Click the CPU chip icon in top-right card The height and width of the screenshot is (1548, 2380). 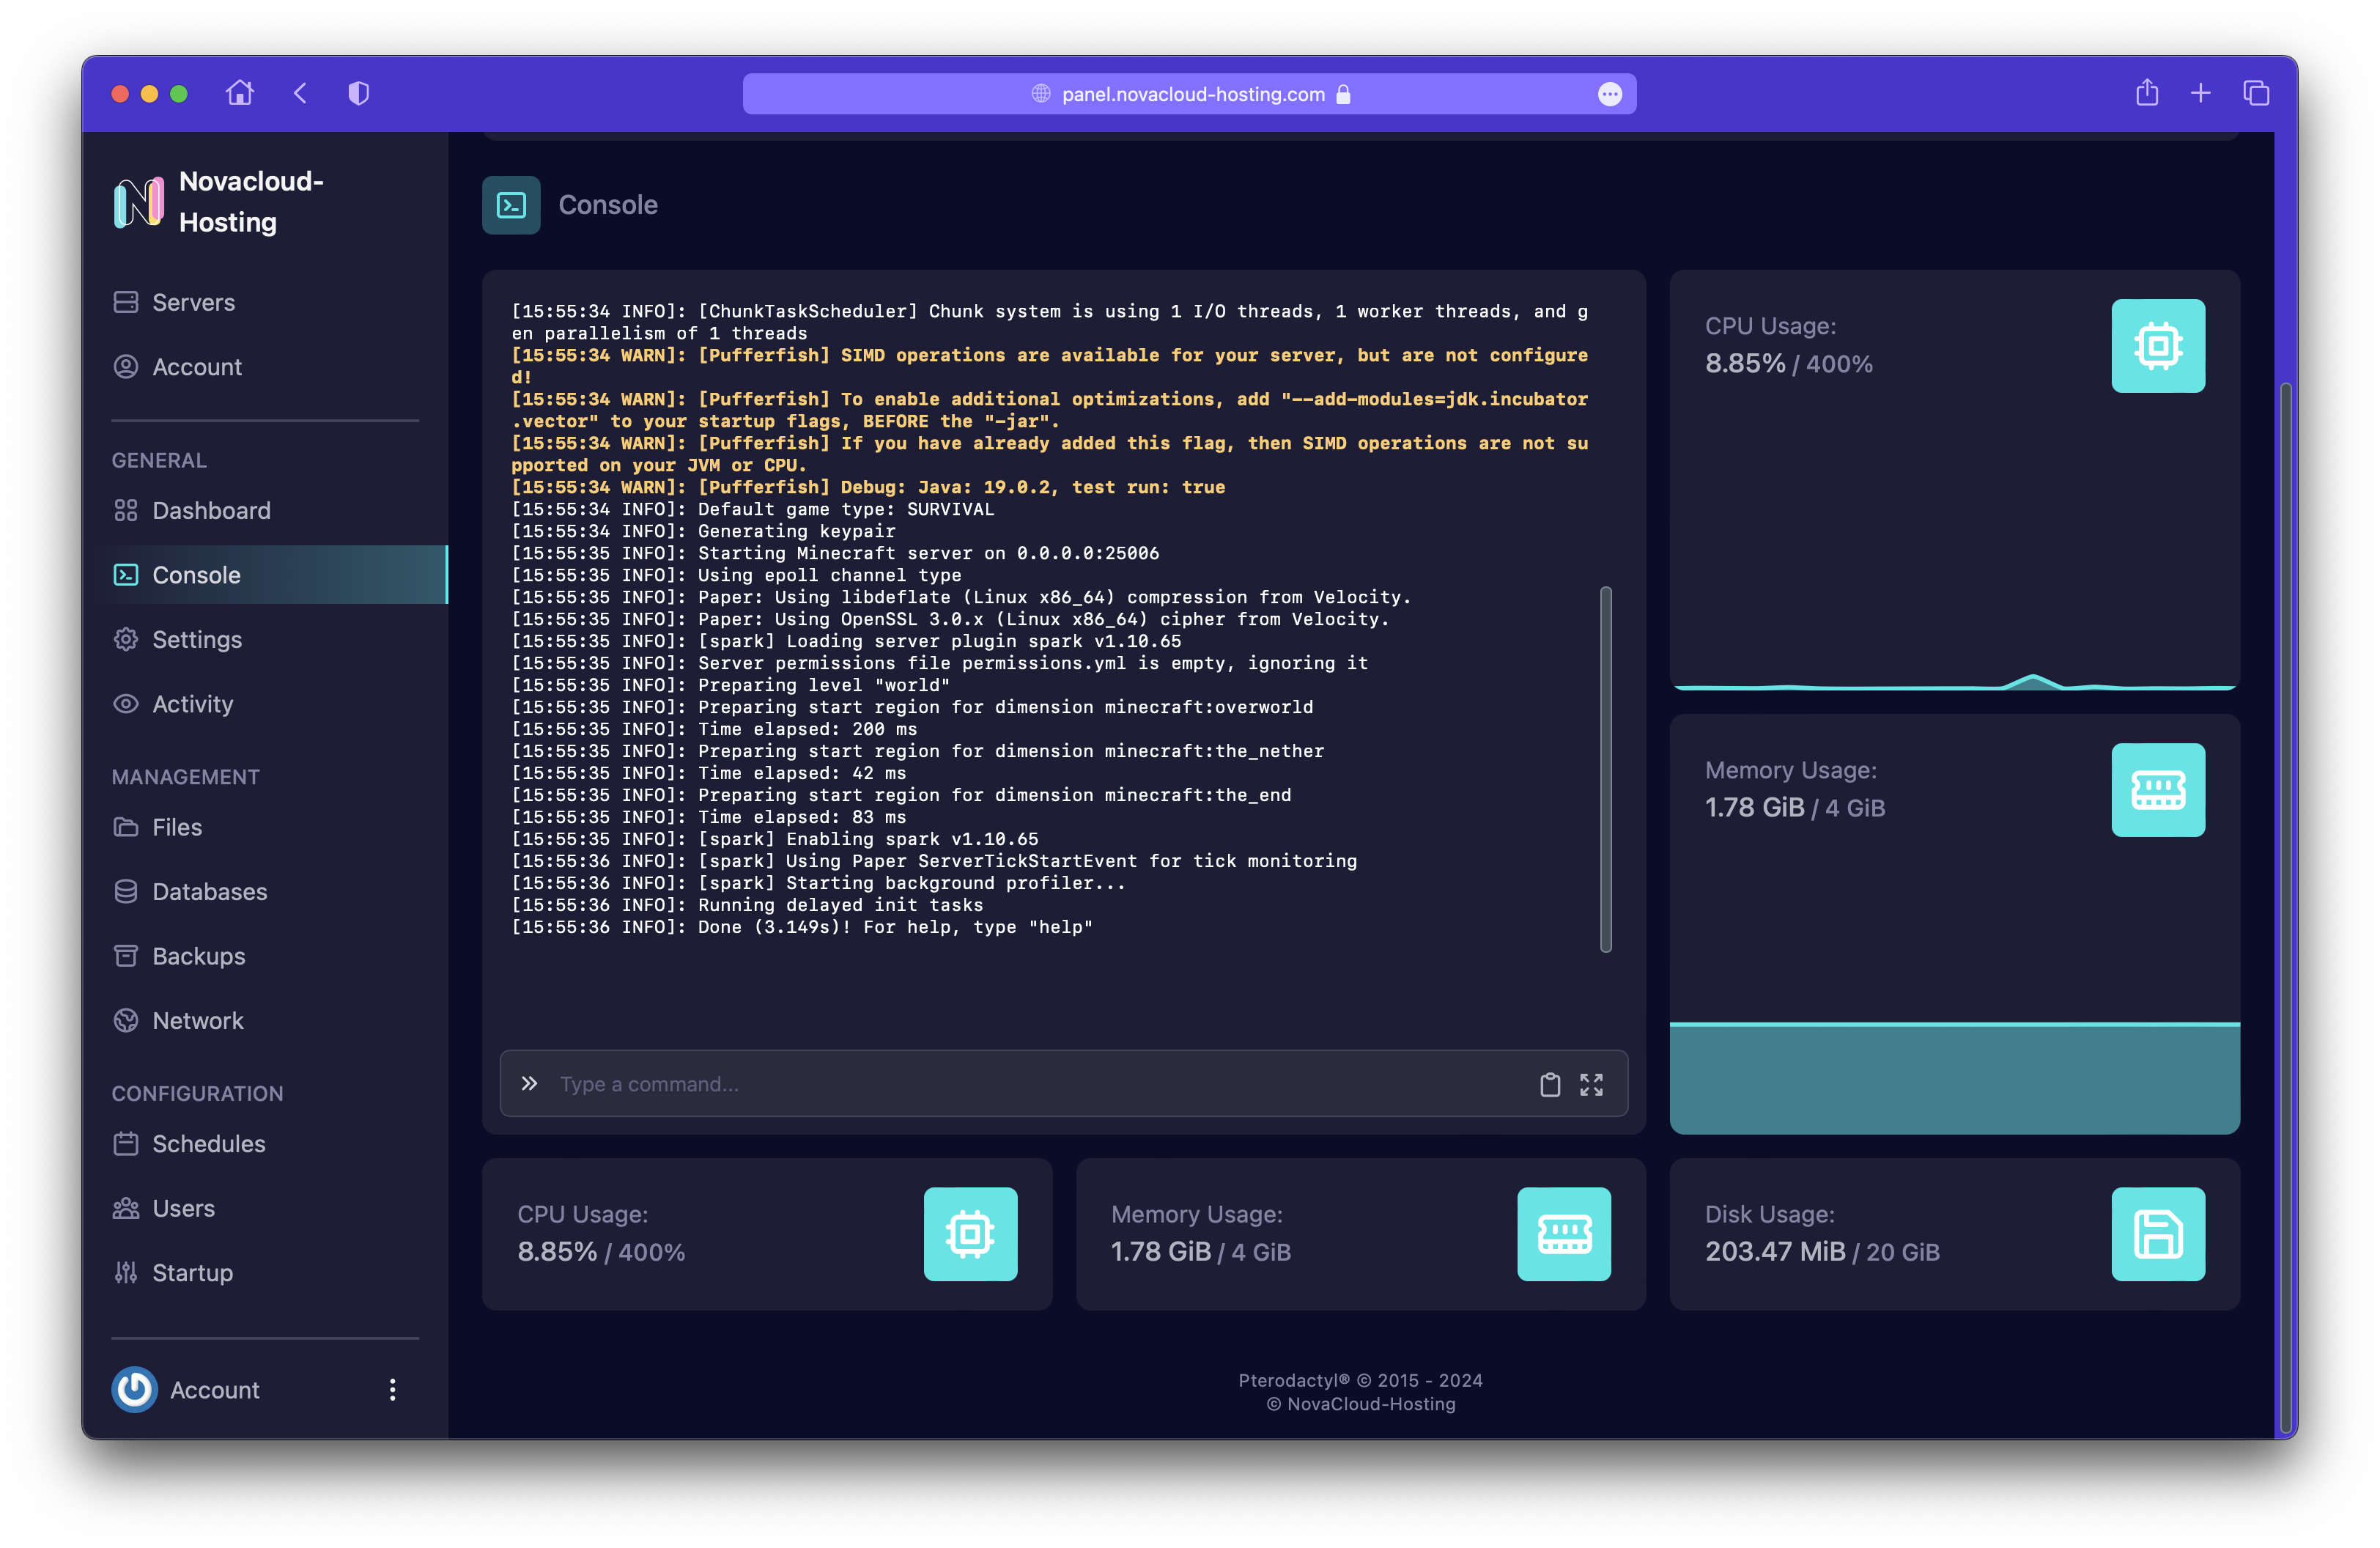[x=2157, y=346]
